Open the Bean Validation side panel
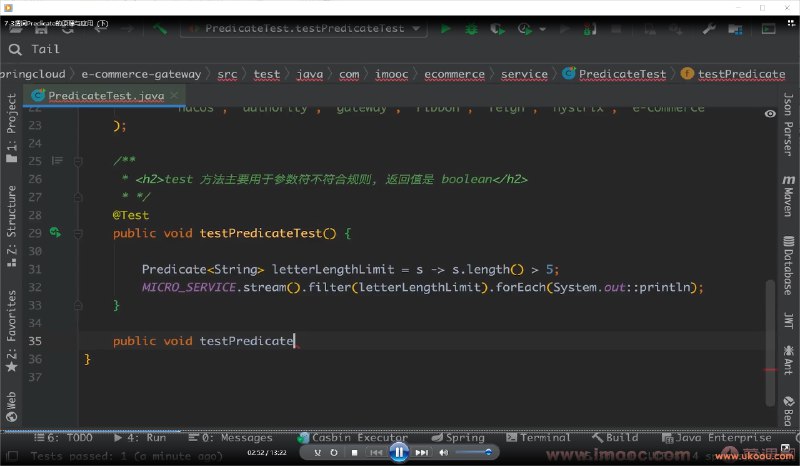 click(789, 411)
